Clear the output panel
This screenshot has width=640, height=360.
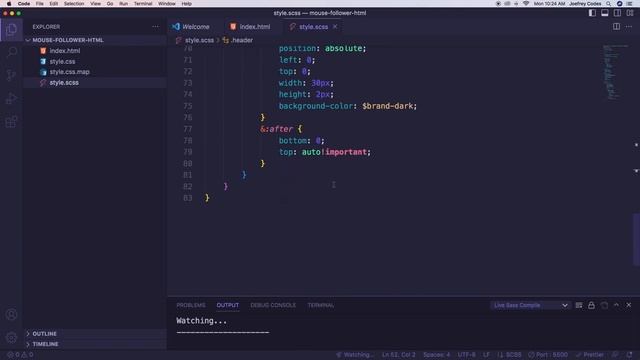click(x=579, y=305)
